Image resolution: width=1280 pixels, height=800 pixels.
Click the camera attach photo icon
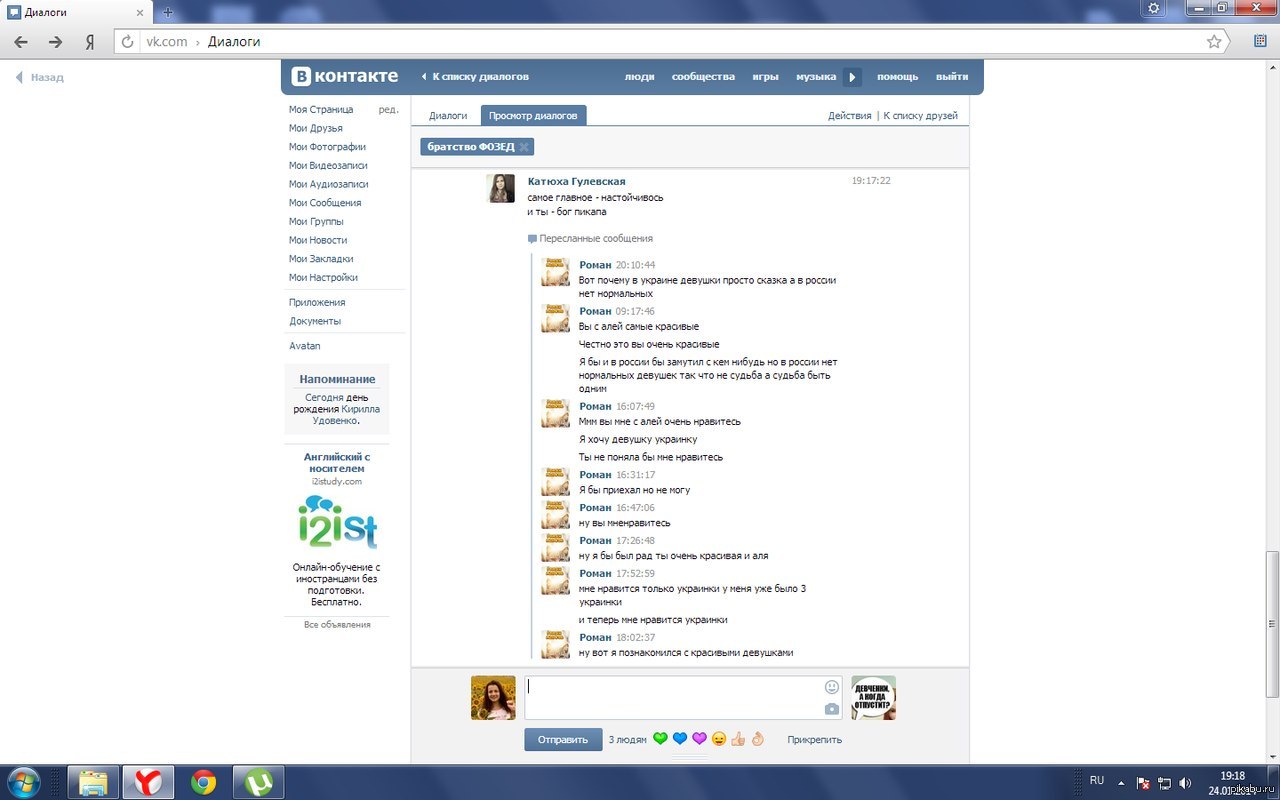(x=832, y=709)
